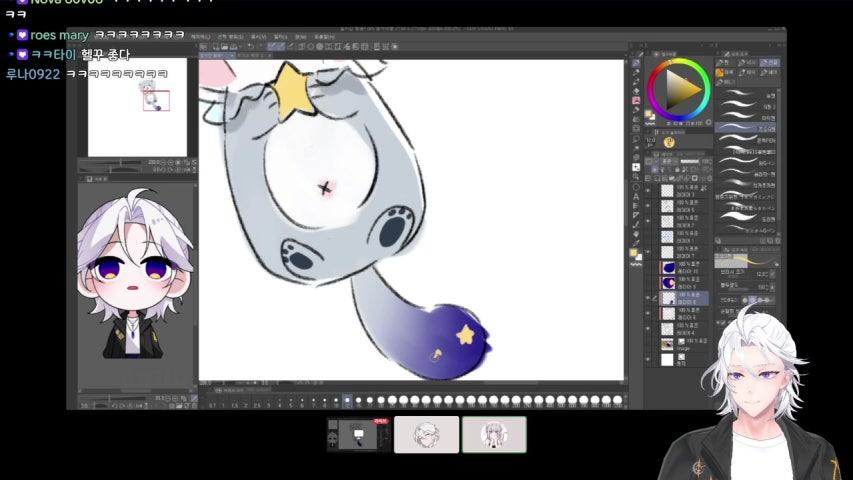
Task: Hide layer 레이어 2 using its eye icon
Action: pos(648,221)
